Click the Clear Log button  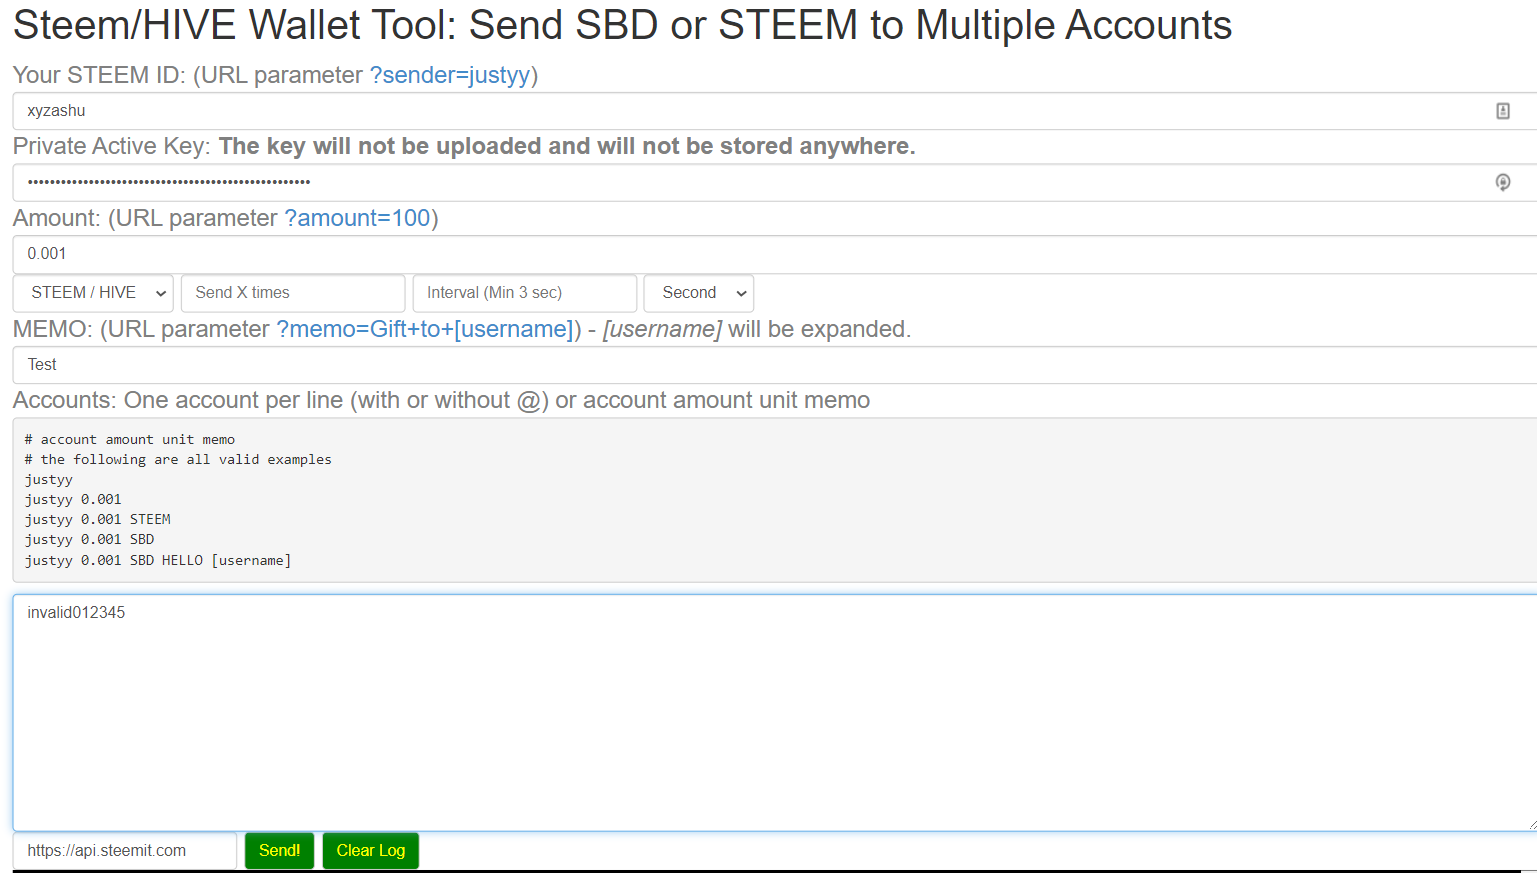(371, 851)
